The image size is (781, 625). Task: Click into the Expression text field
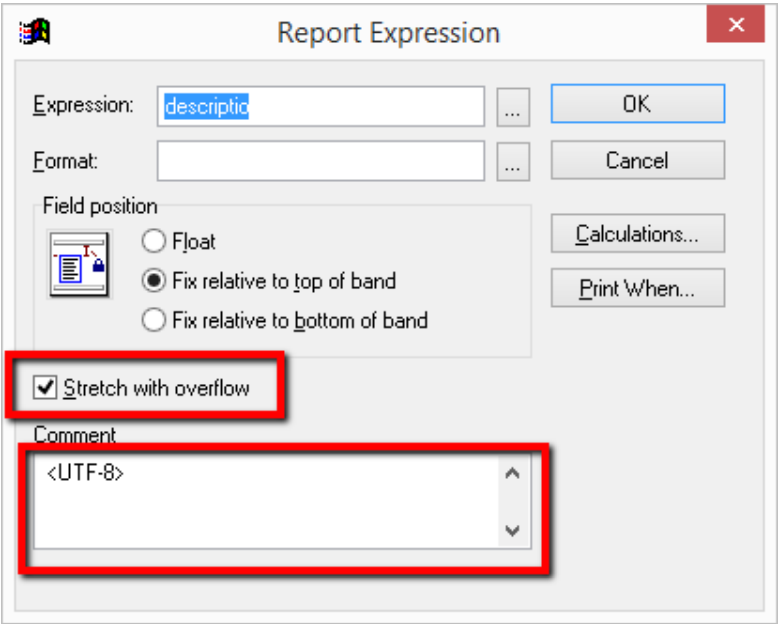[320, 107]
